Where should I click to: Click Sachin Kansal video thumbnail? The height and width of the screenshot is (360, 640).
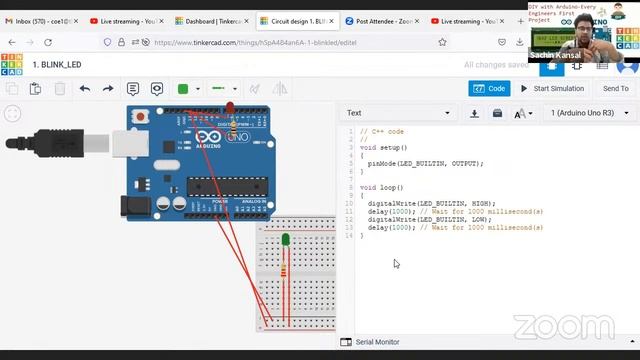coord(584,32)
